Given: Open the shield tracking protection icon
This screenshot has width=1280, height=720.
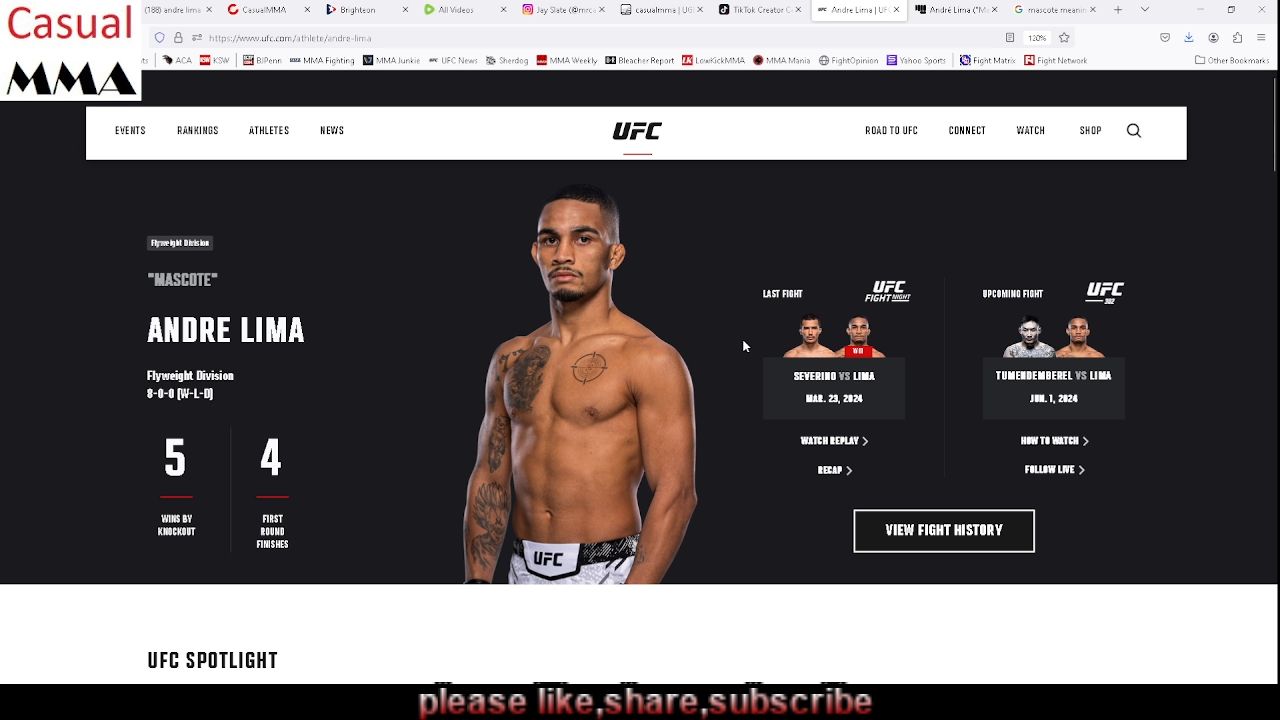Looking at the screenshot, I should [x=159, y=38].
